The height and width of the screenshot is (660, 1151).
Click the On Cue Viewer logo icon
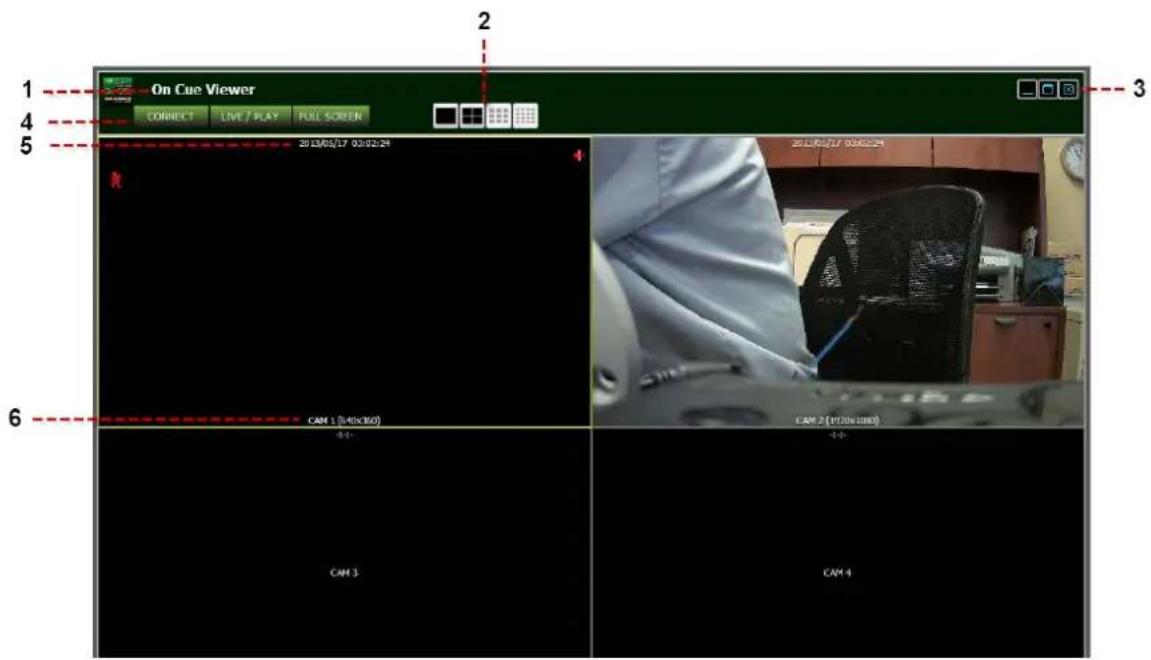click(117, 89)
